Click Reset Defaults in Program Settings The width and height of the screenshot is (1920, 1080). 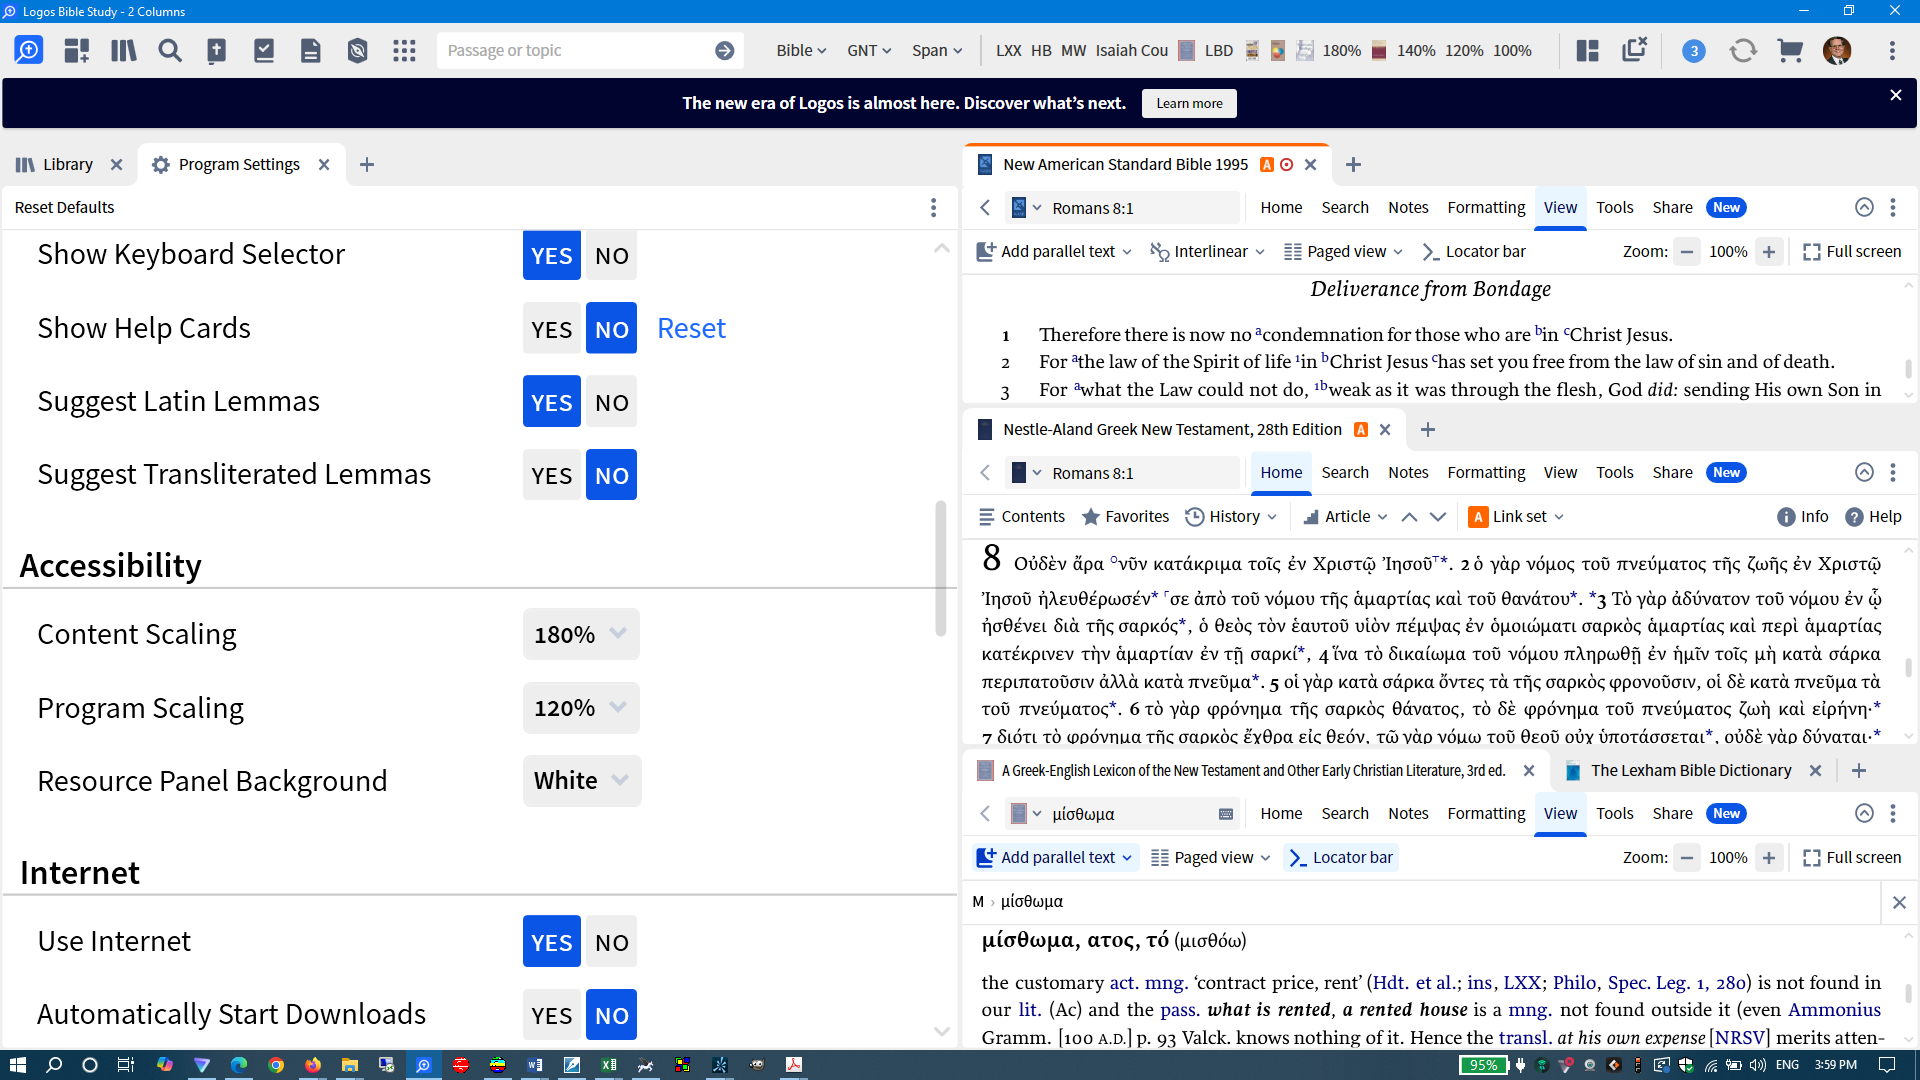(64, 207)
